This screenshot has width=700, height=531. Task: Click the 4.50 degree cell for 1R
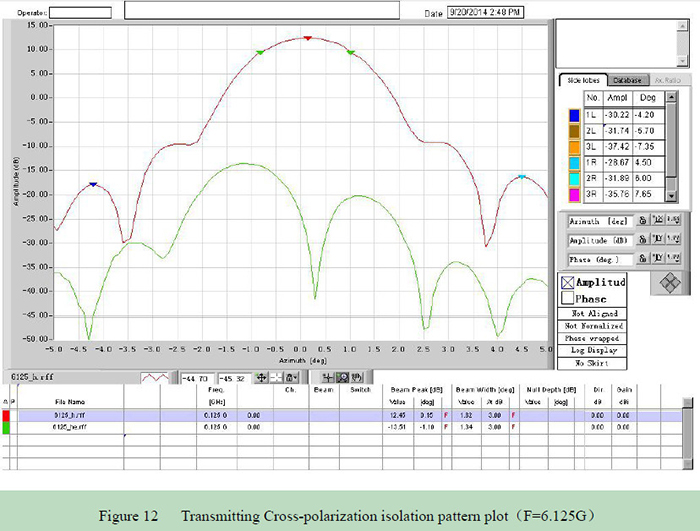648,163
